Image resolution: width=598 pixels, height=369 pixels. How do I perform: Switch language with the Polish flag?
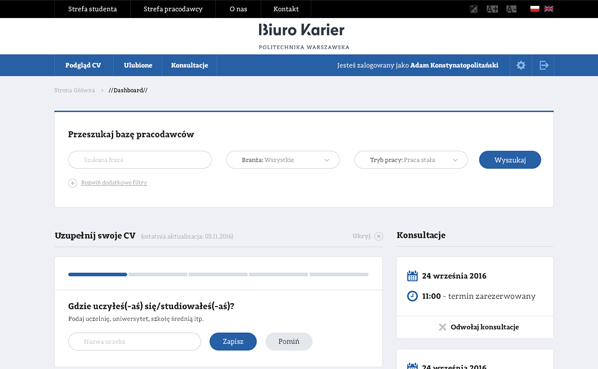click(x=535, y=9)
